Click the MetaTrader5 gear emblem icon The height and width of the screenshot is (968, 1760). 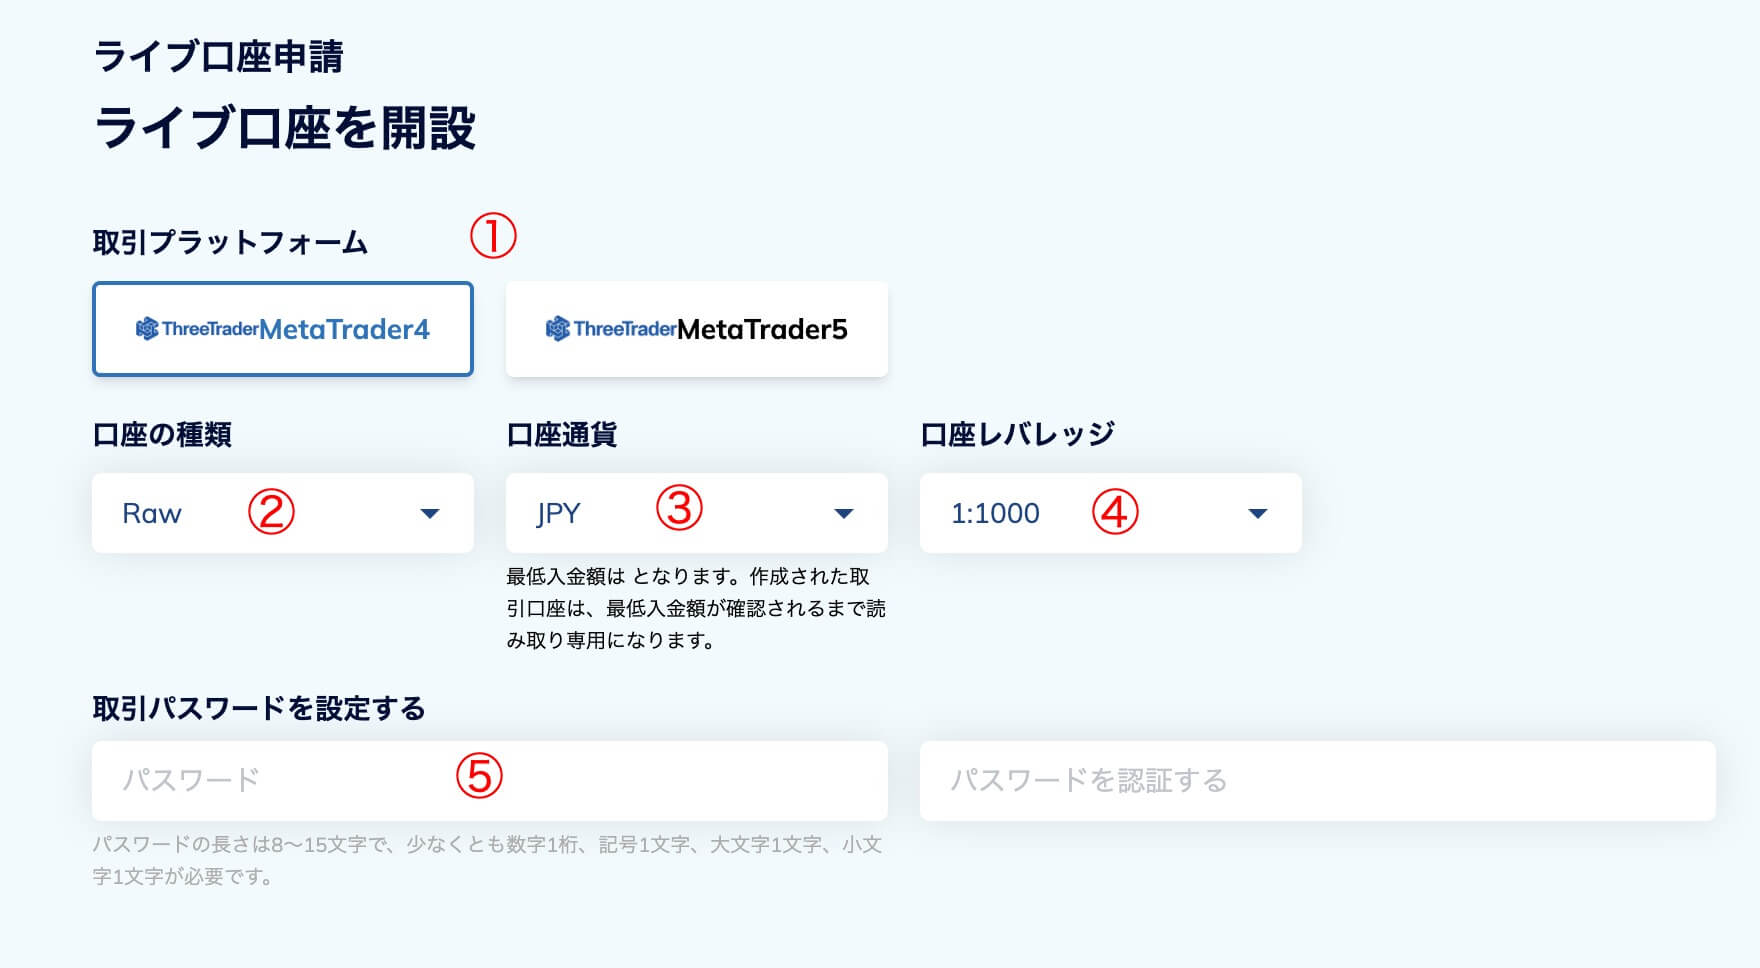(x=560, y=329)
